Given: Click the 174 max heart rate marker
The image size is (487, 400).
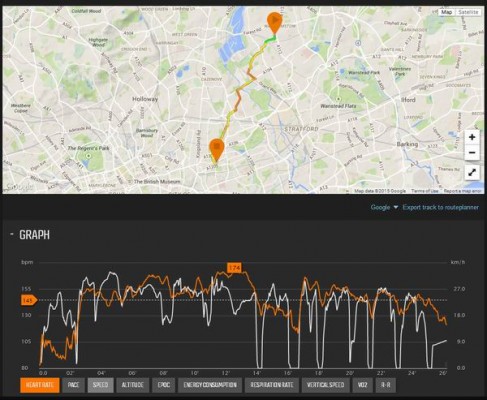Looking at the screenshot, I should (234, 268).
